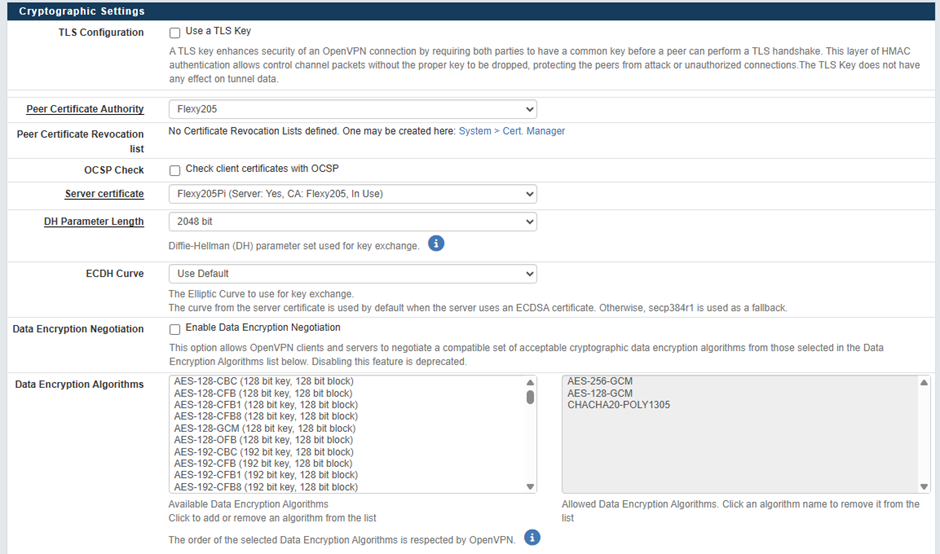Select AES-128-CBC from available algorithms
940x554 pixels.
263,381
